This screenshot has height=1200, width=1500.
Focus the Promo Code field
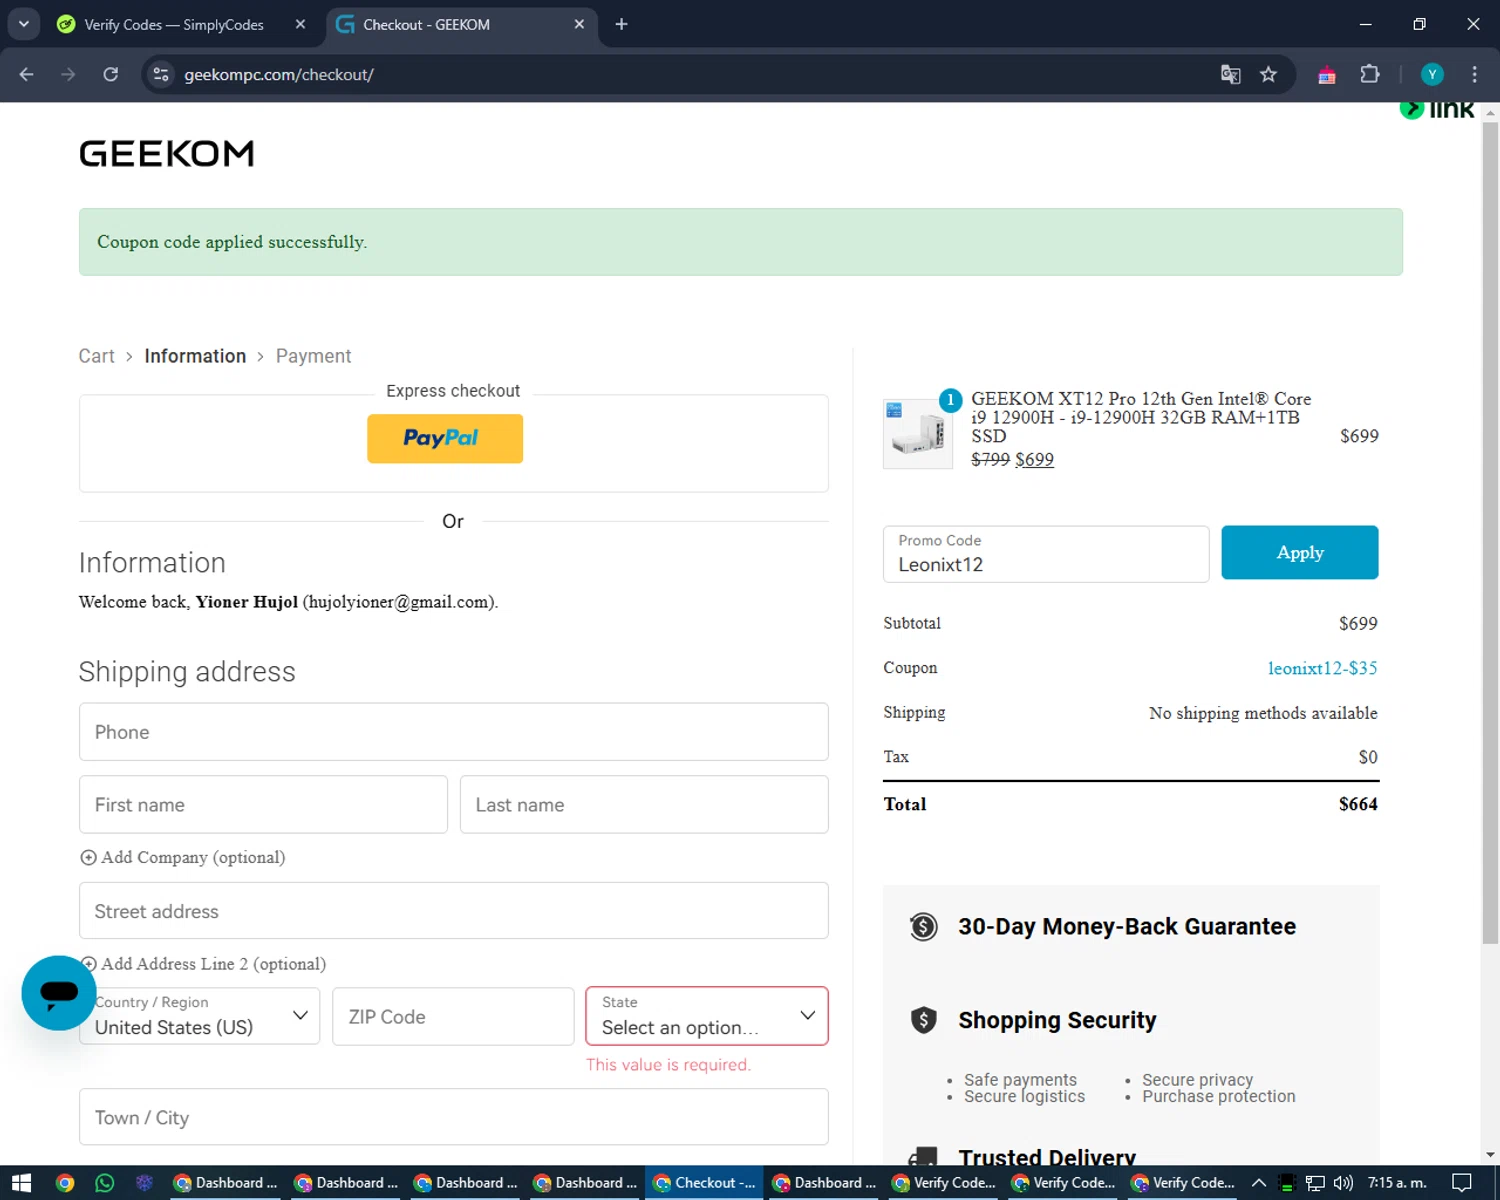(x=1045, y=554)
